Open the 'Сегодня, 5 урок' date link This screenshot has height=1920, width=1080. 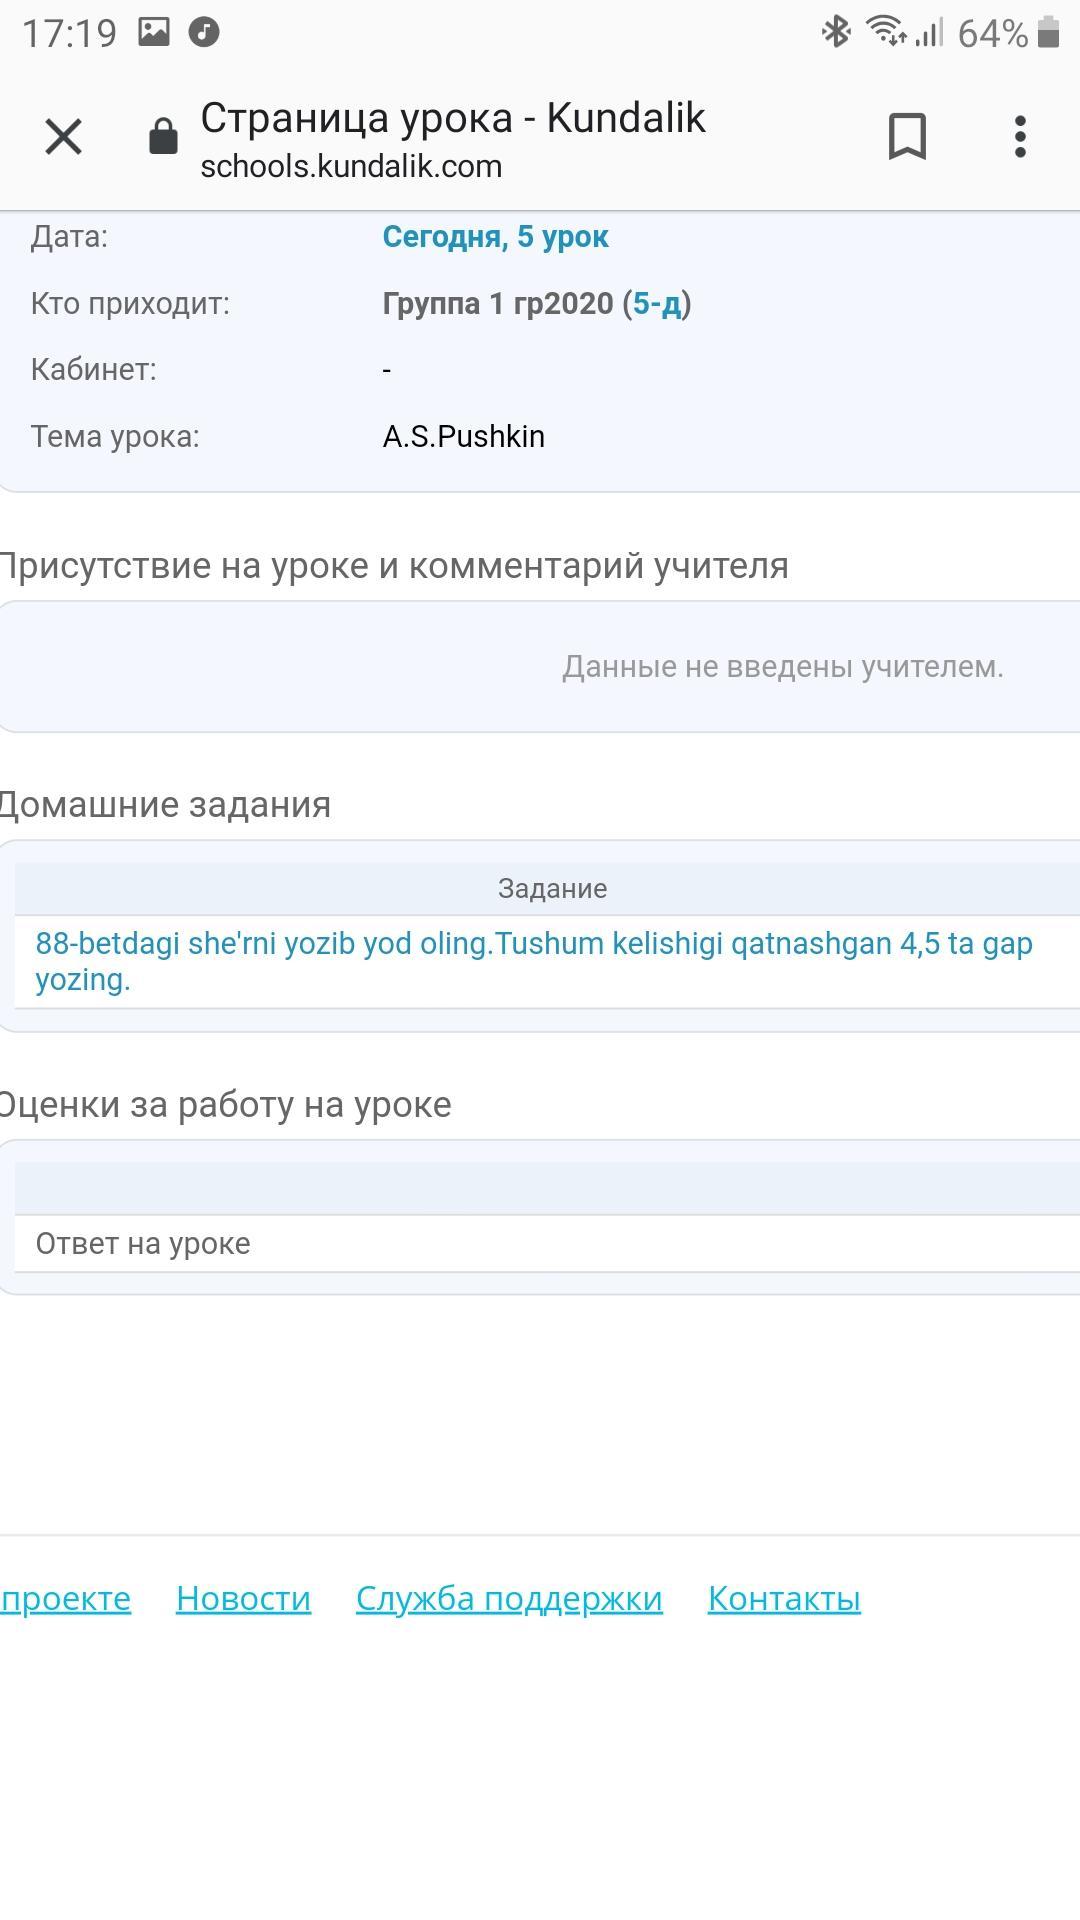(495, 237)
